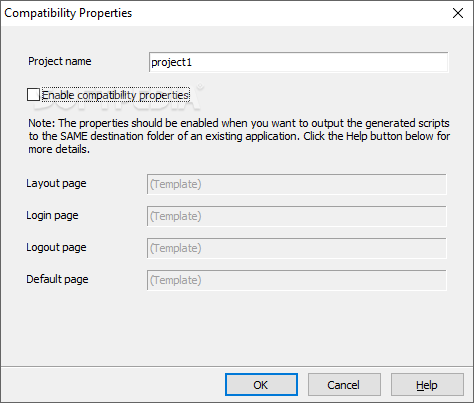Open documentation via the Help button
Image resolution: width=474 pixels, height=403 pixels.
(x=427, y=385)
